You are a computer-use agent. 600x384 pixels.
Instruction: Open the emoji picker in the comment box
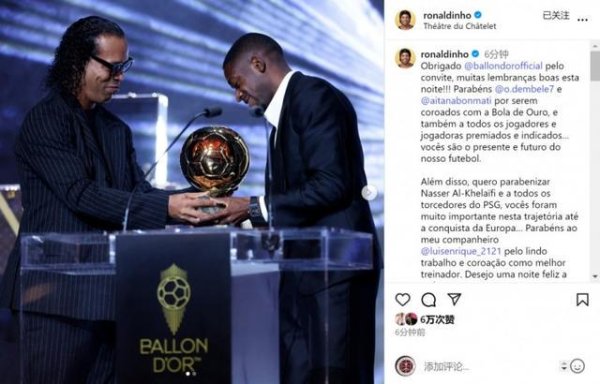[577, 366]
